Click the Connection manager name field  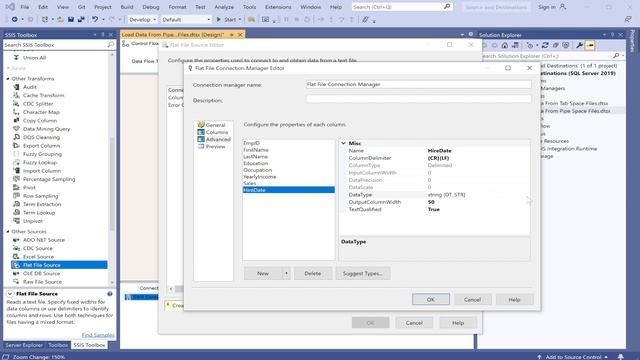point(418,84)
